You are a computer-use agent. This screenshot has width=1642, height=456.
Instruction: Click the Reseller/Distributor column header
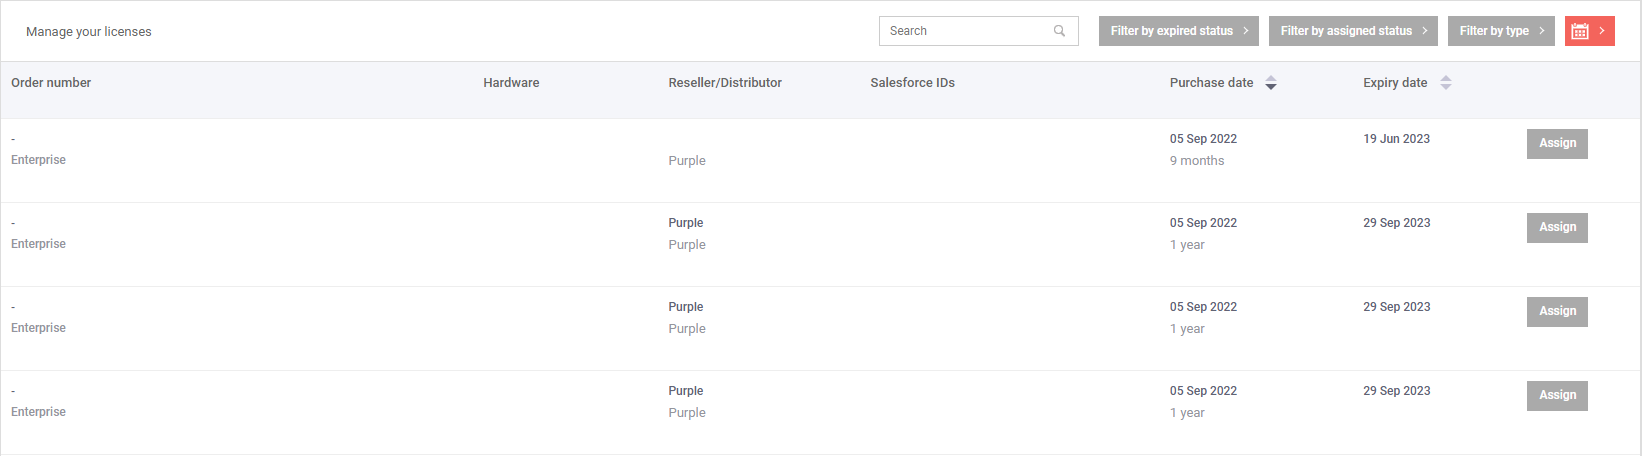coord(725,83)
